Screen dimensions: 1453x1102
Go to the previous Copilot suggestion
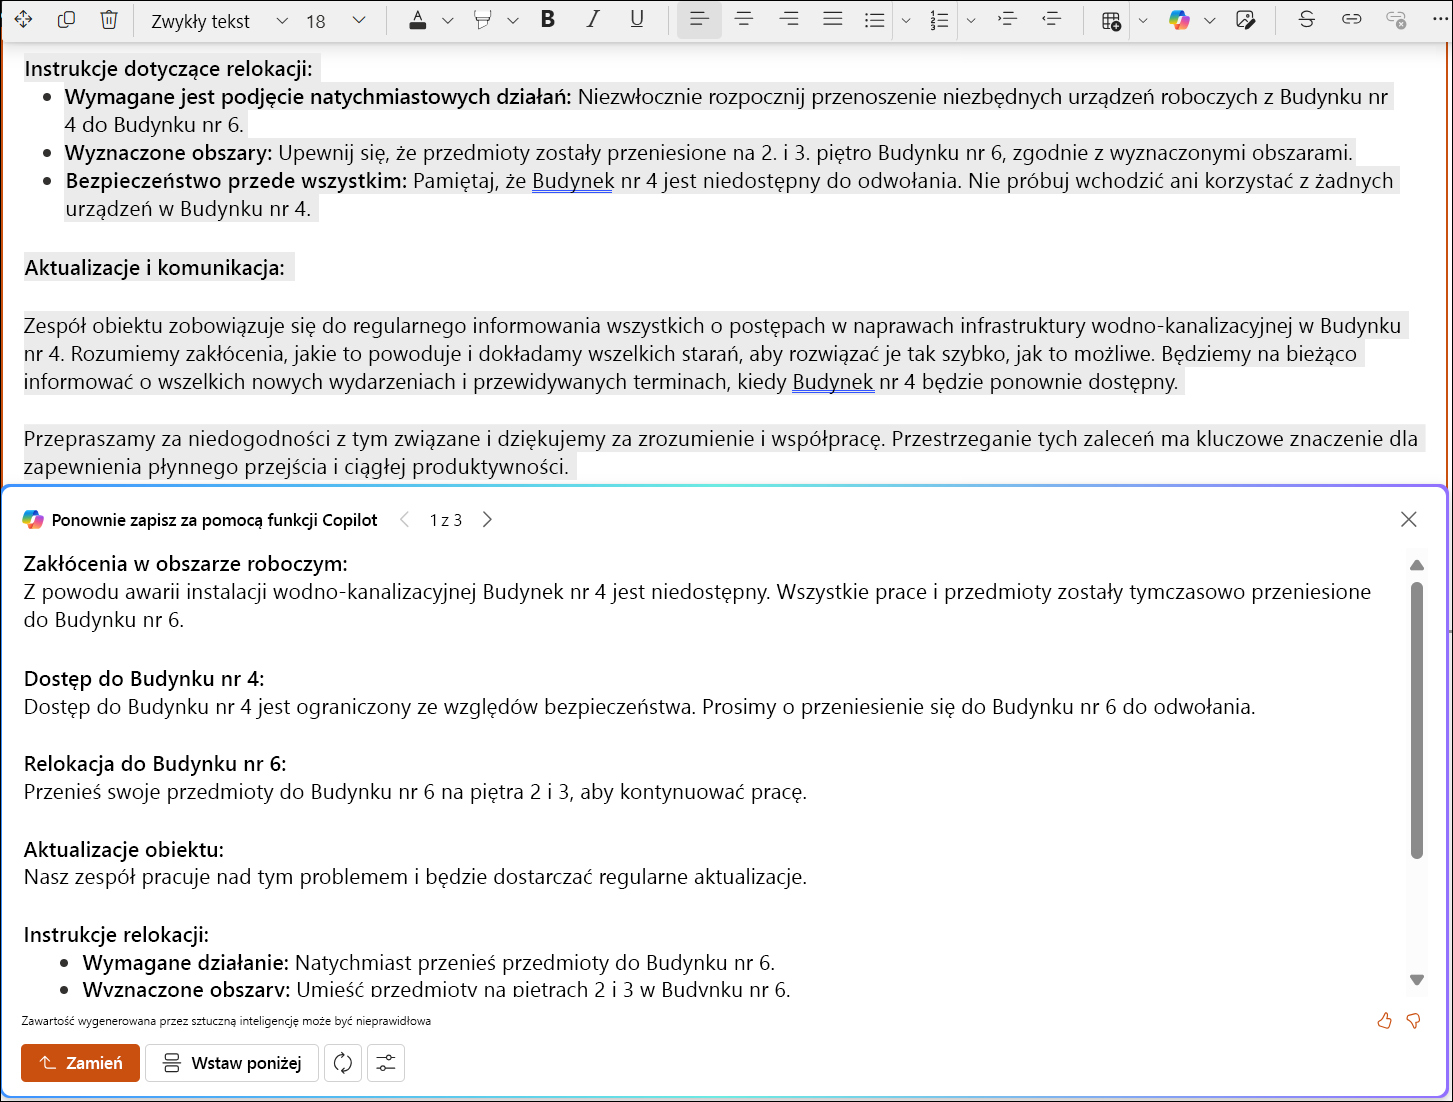(404, 519)
